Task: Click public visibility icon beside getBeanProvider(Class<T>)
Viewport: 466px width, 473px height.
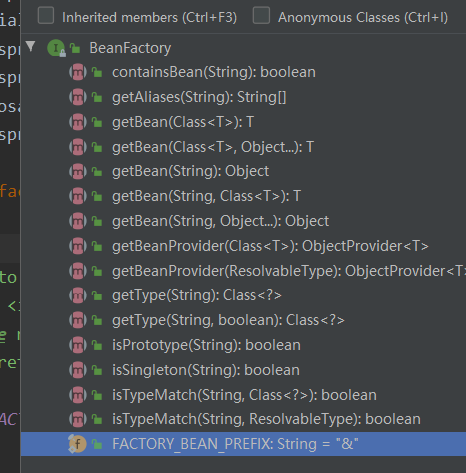Action: point(97,246)
